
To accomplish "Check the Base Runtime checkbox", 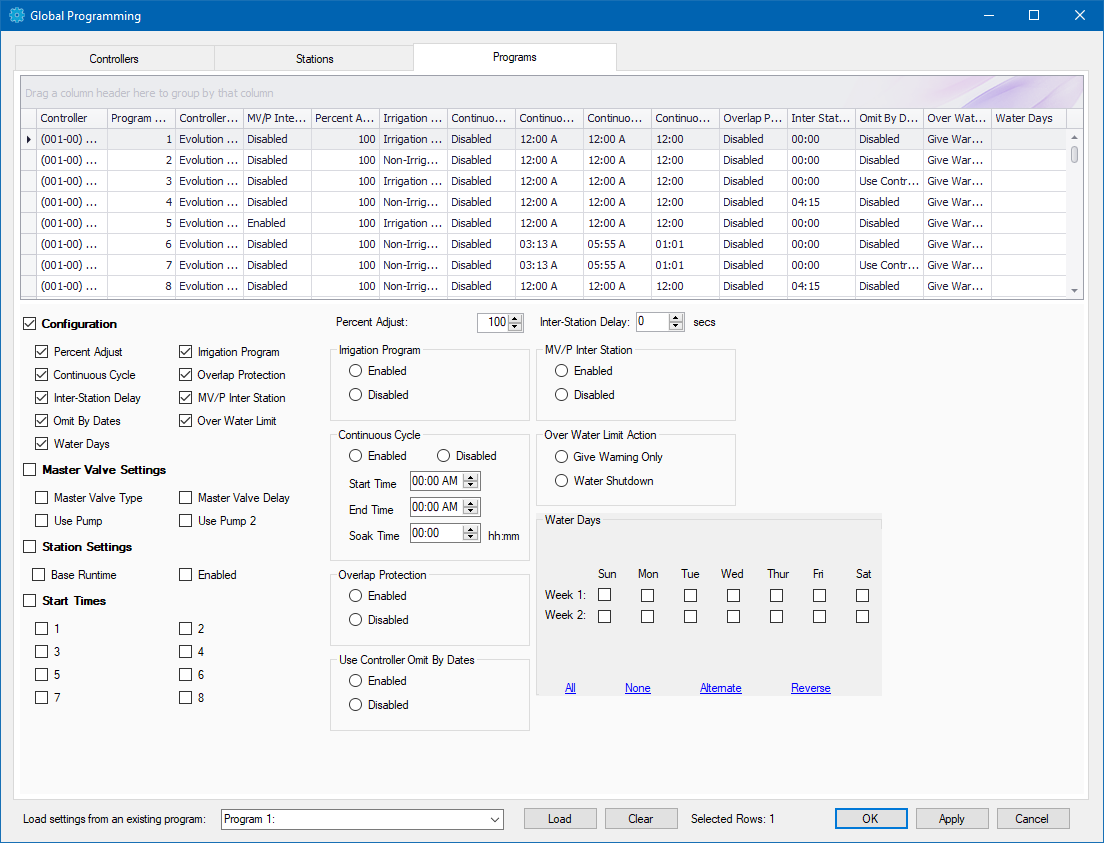I will pos(39,575).
